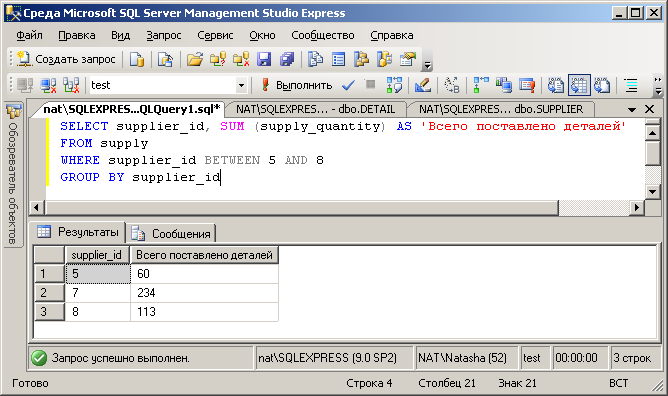This screenshot has height=396, width=668.
Task: Open Design Query in Editor icon
Action: [x=423, y=85]
